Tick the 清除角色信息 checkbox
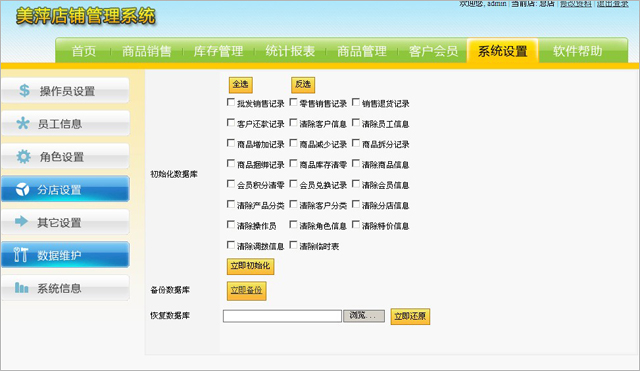The width and height of the screenshot is (640, 371). pyautogui.click(x=293, y=224)
